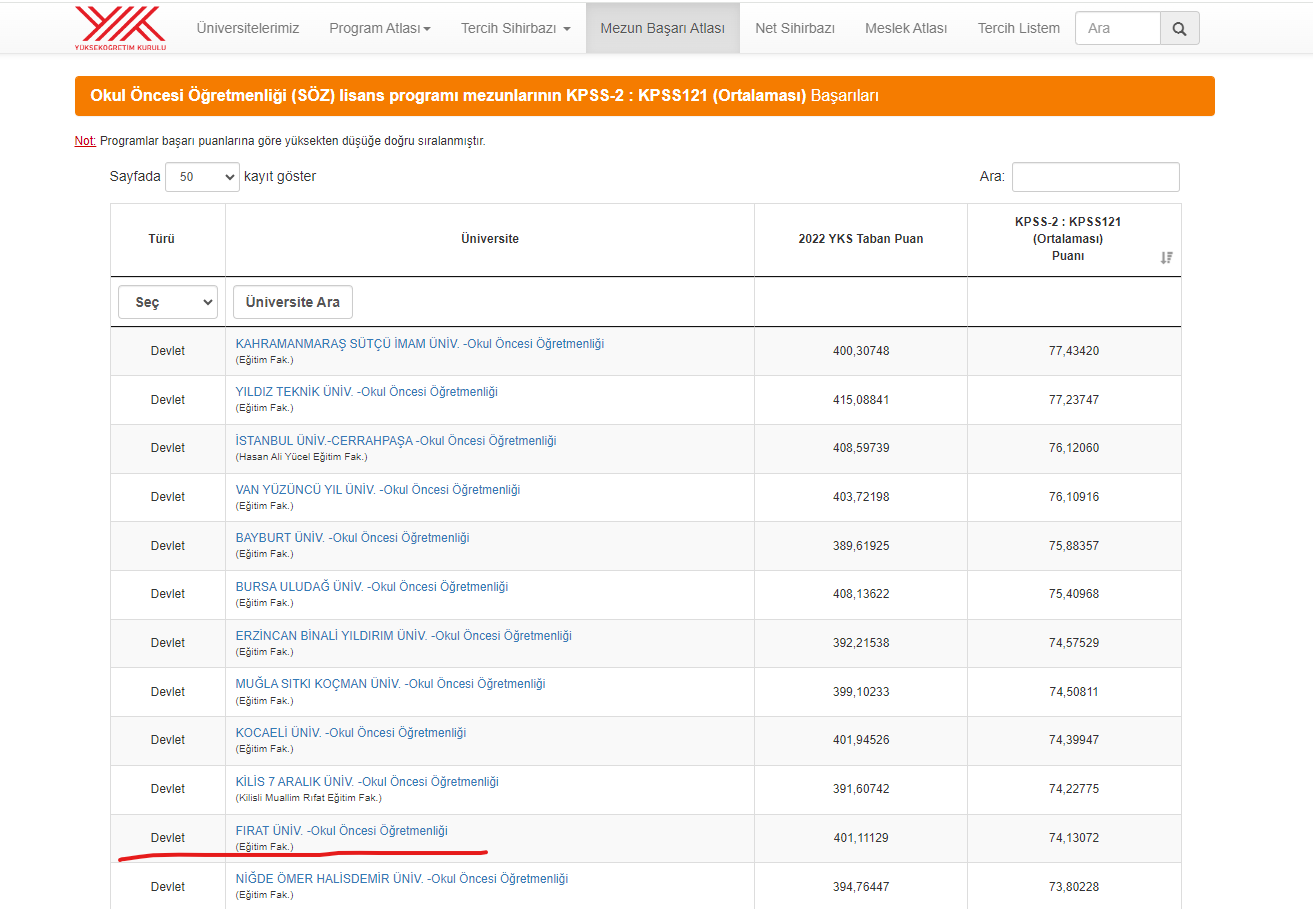
Task: Open Bursa Uludağ Üniv. link
Action: [x=372, y=587]
